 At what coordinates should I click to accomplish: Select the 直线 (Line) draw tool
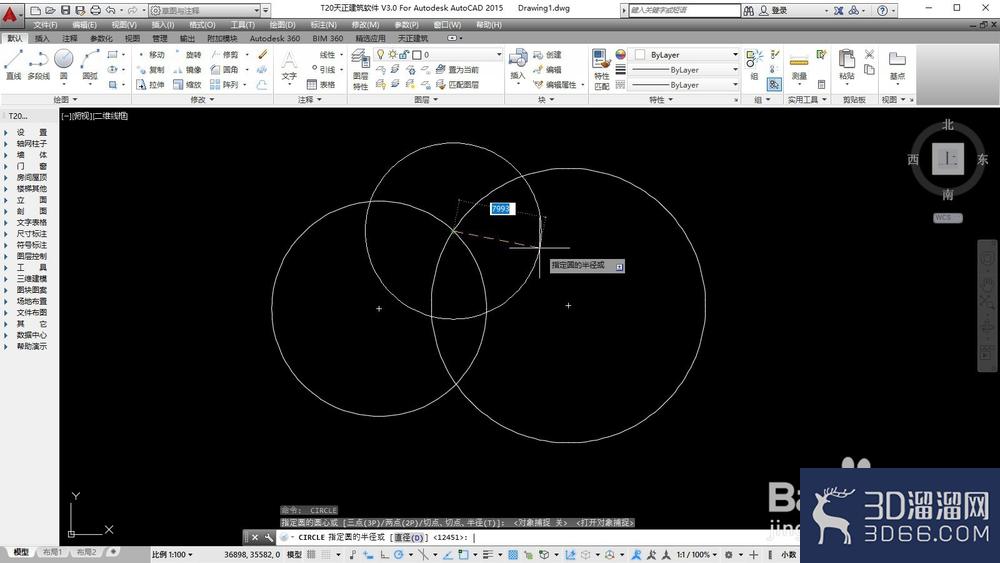tap(13, 64)
